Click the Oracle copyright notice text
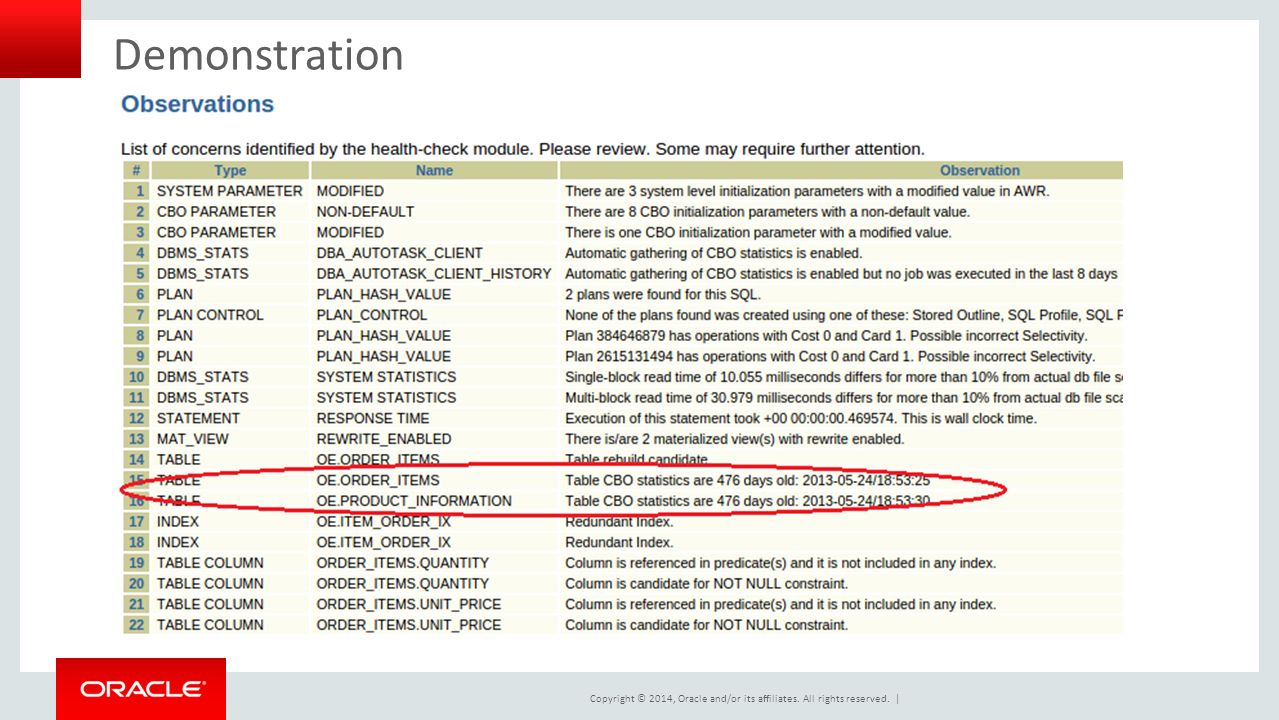 tap(739, 699)
